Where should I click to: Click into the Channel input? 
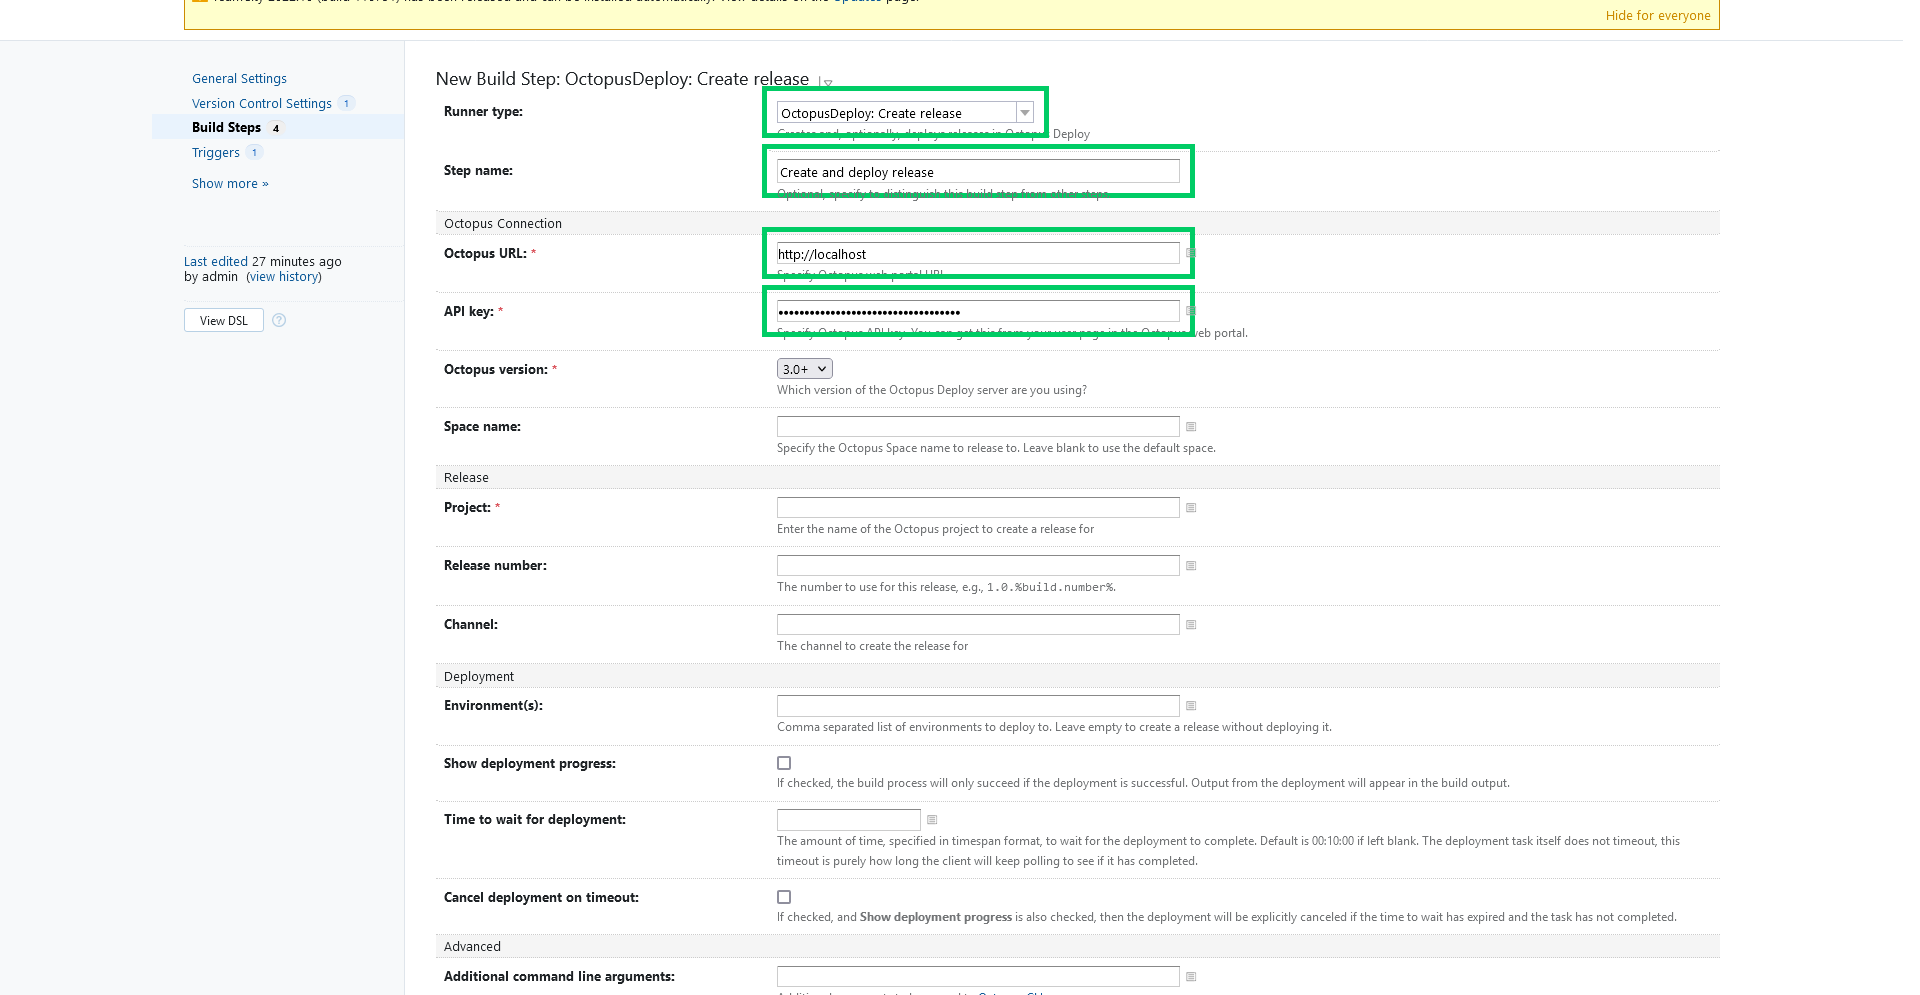978,625
